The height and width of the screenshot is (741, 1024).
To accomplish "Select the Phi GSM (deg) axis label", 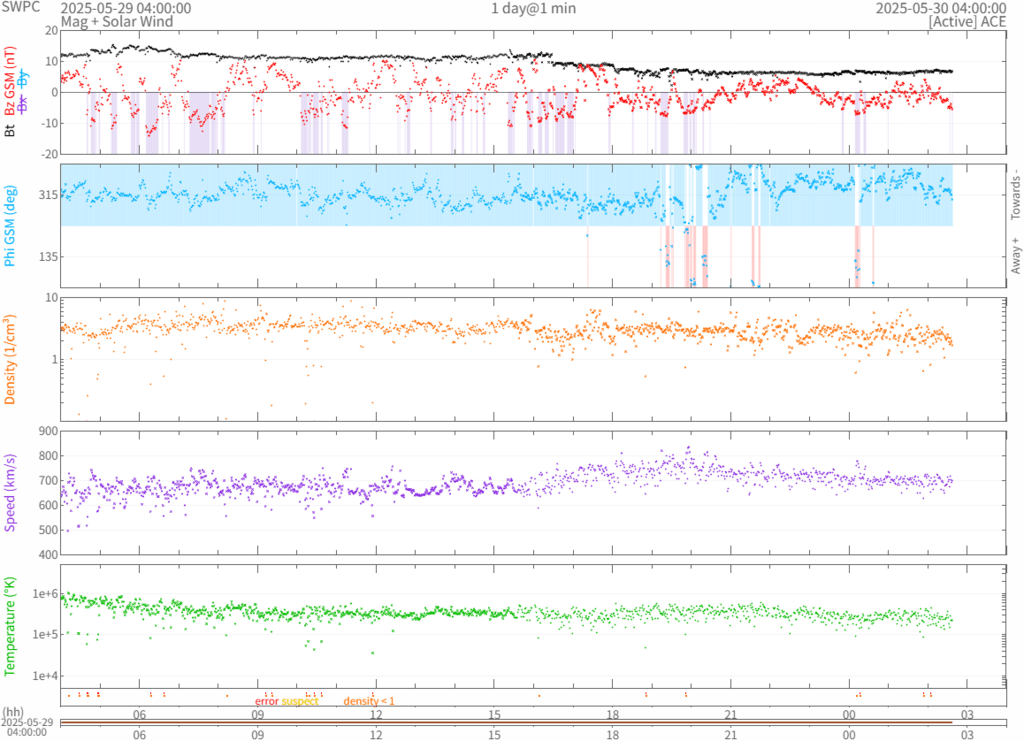I will pos(10,226).
